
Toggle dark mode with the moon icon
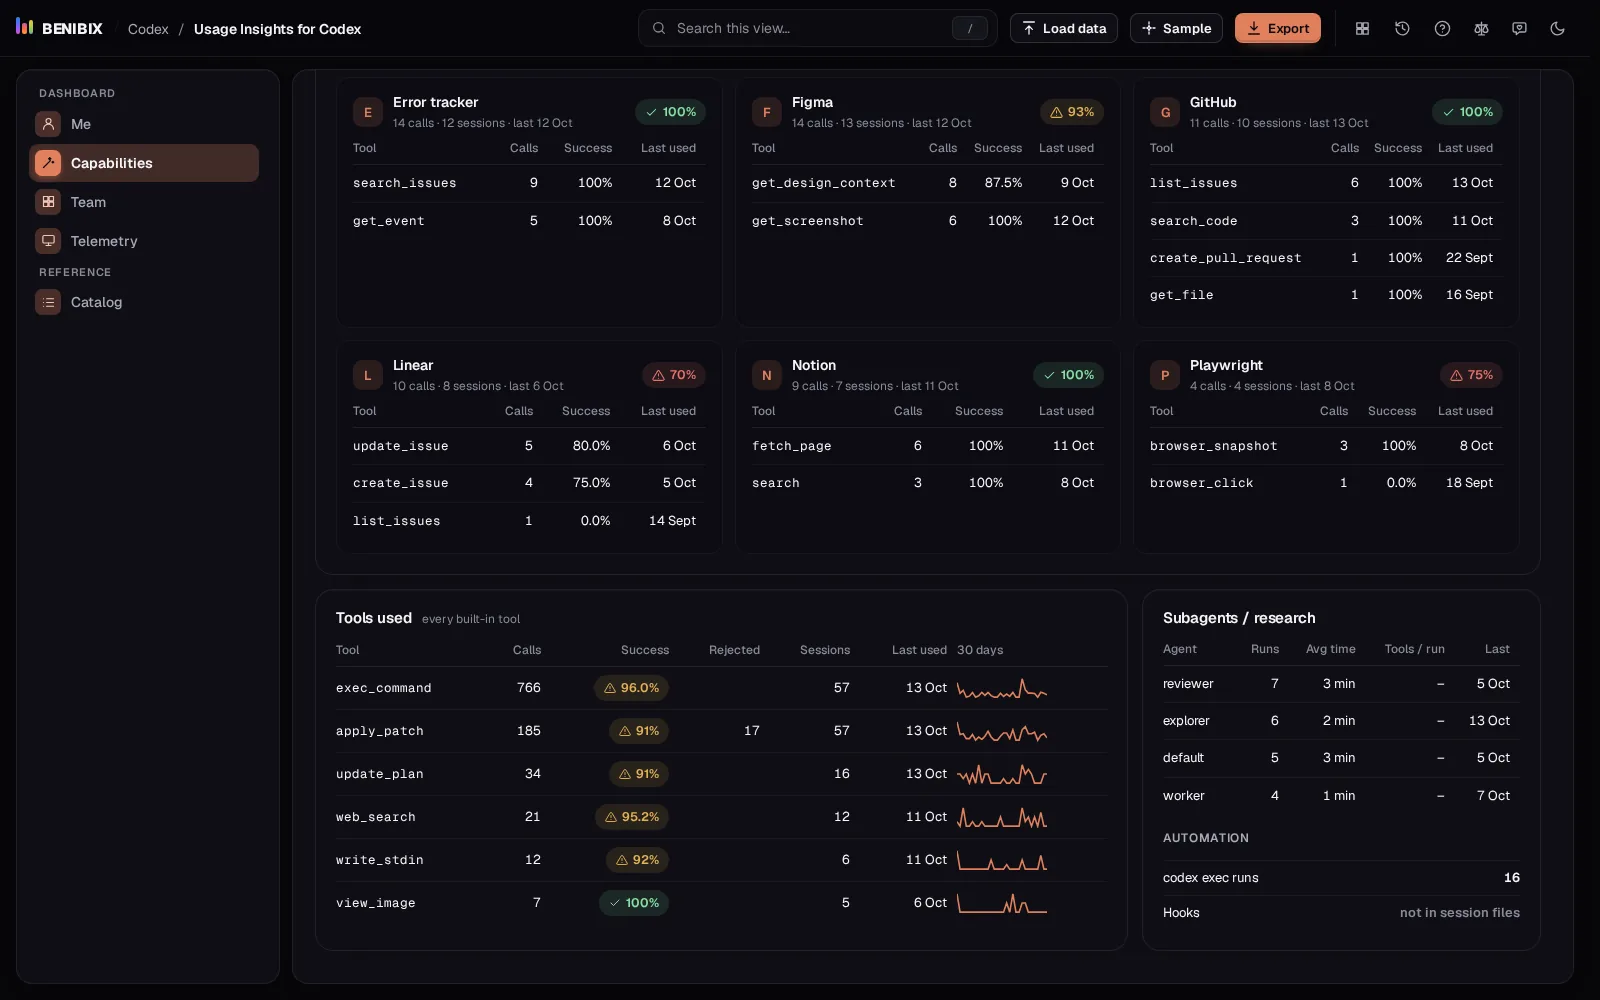(1557, 28)
